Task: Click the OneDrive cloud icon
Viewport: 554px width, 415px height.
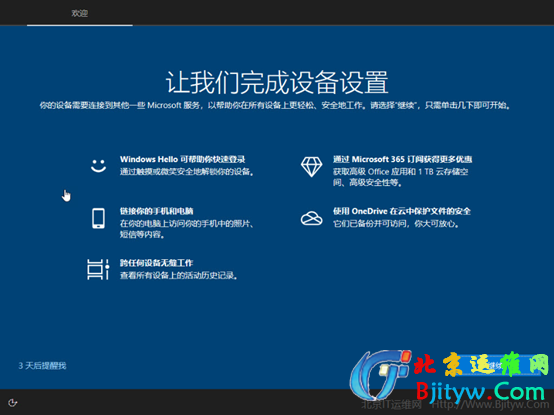Action: (x=311, y=218)
